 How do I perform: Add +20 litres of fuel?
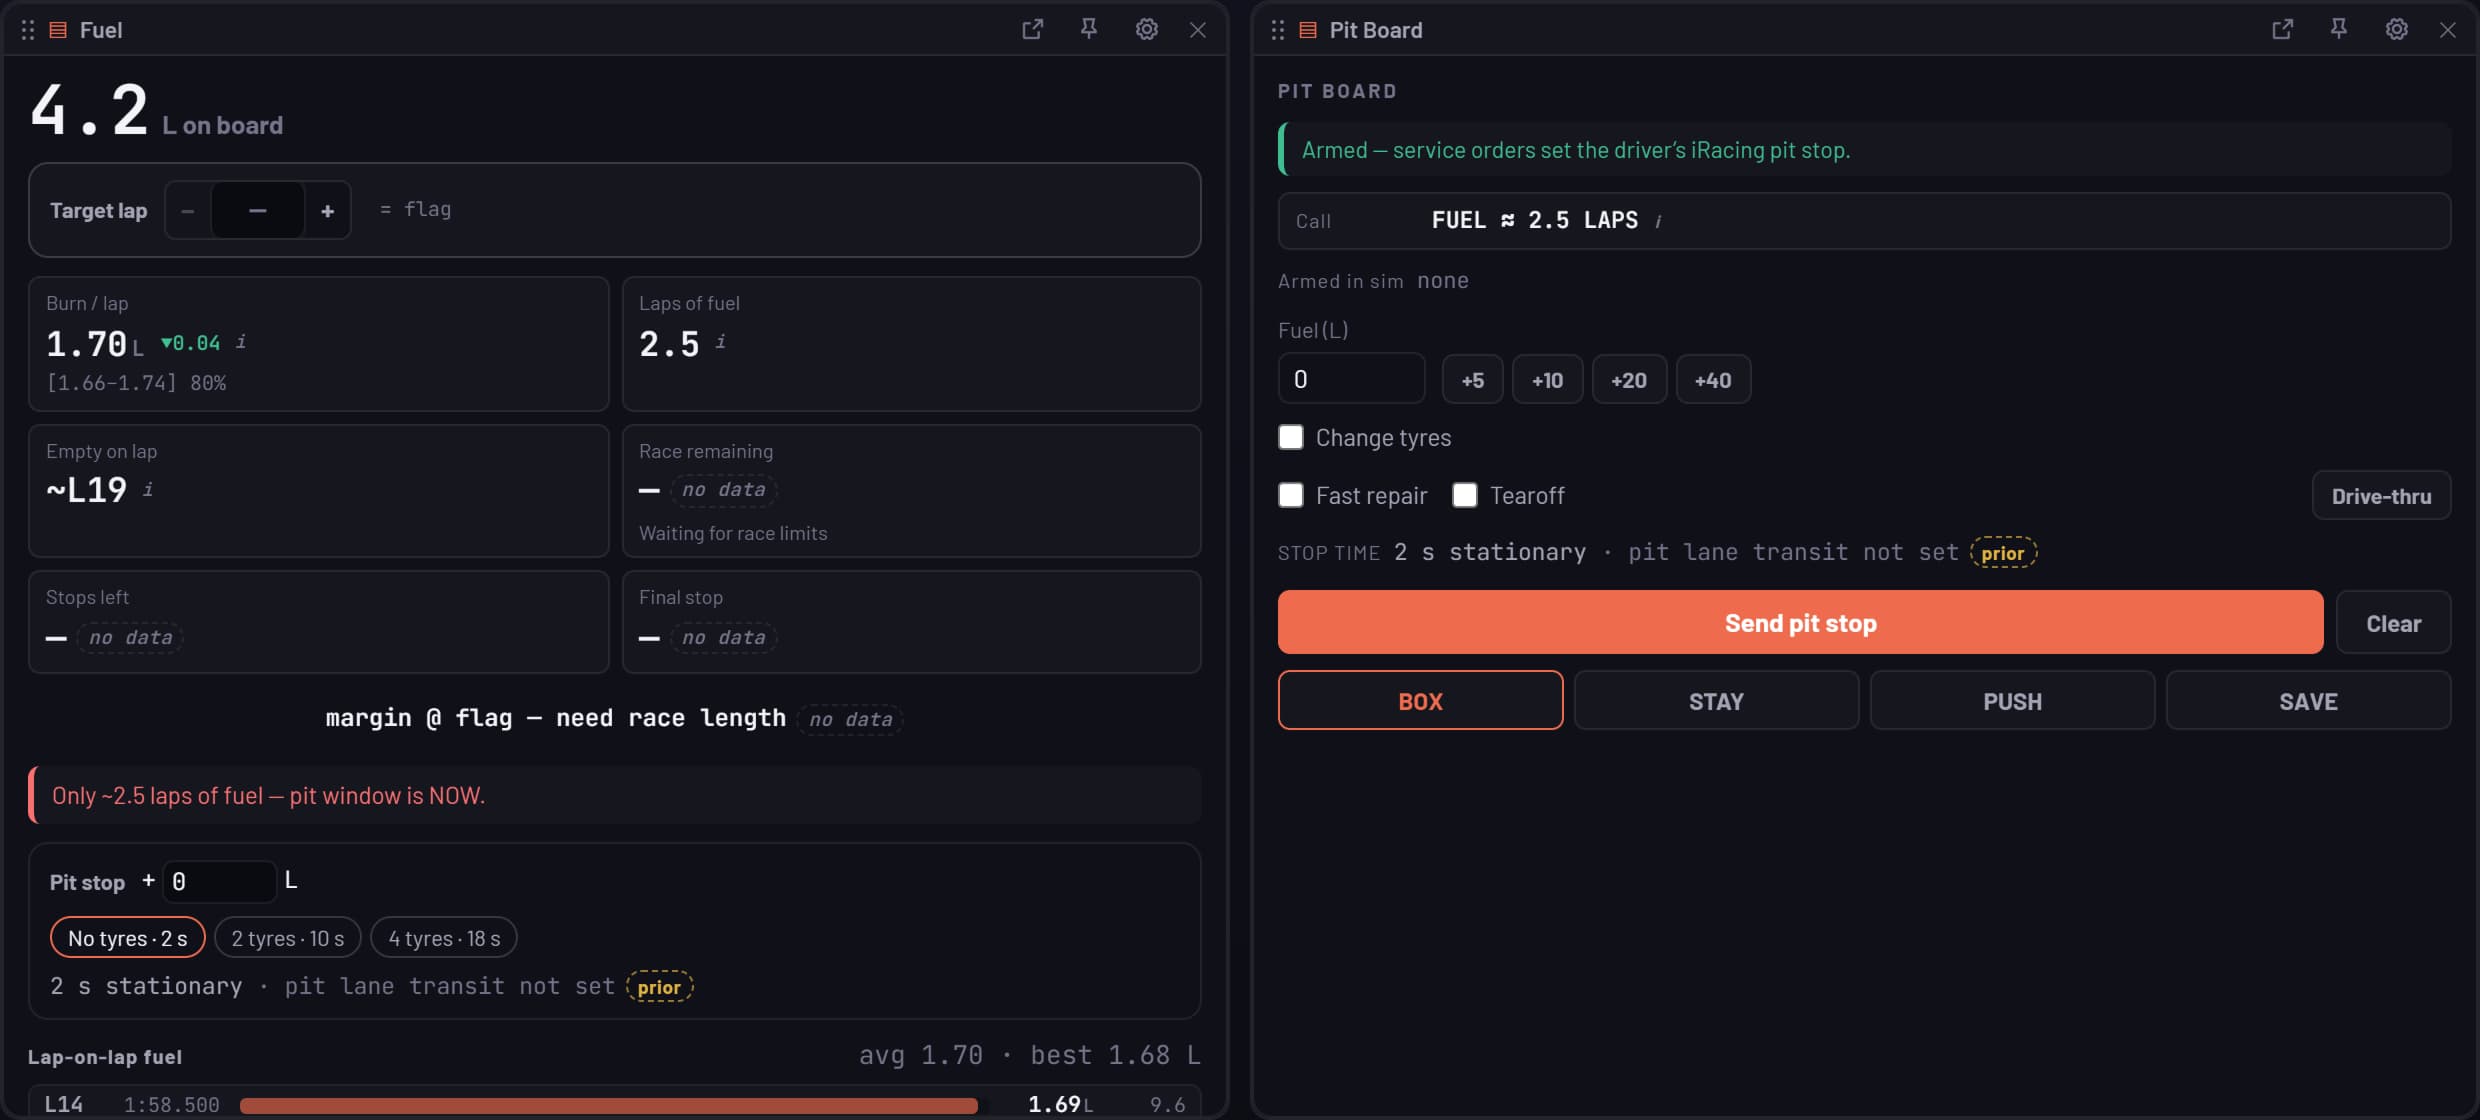coord(1629,380)
